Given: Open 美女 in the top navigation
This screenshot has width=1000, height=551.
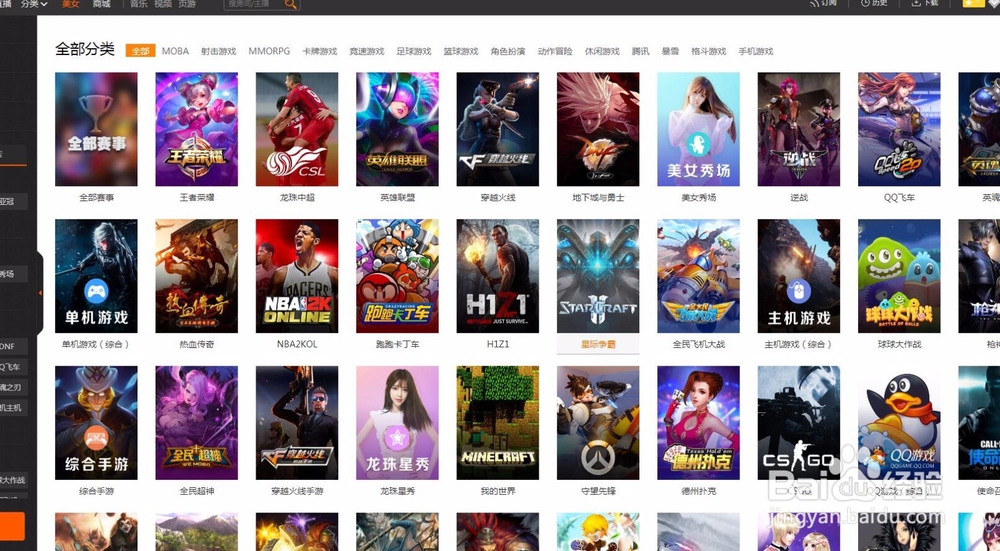Looking at the screenshot, I should [x=71, y=4].
